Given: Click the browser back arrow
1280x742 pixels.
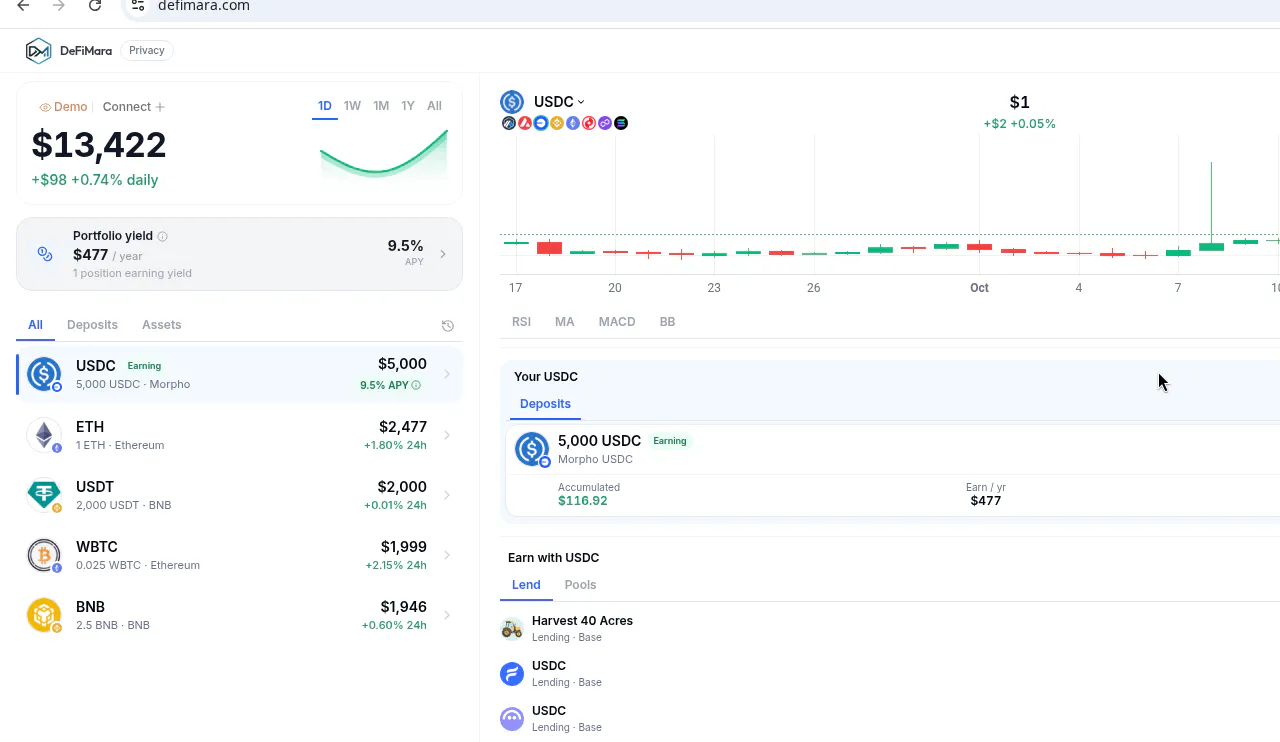Looking at the screenshot, I should click(23, 6).
